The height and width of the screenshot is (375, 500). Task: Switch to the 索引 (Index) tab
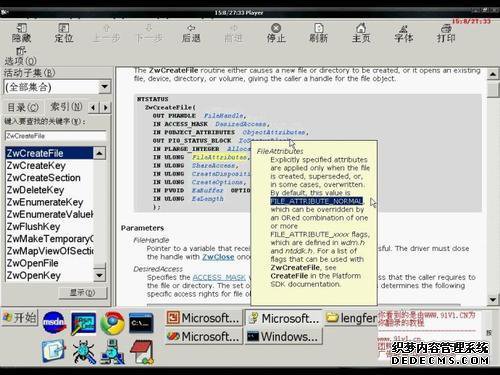(66, 107)
